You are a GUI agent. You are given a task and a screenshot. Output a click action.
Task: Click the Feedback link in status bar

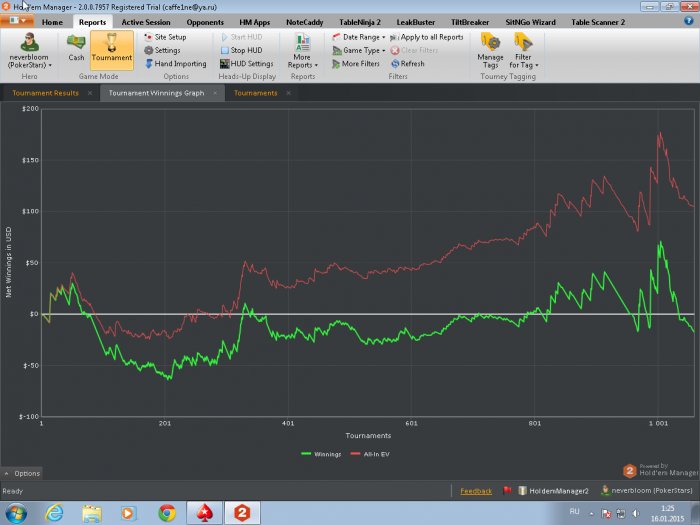point(476,491)
